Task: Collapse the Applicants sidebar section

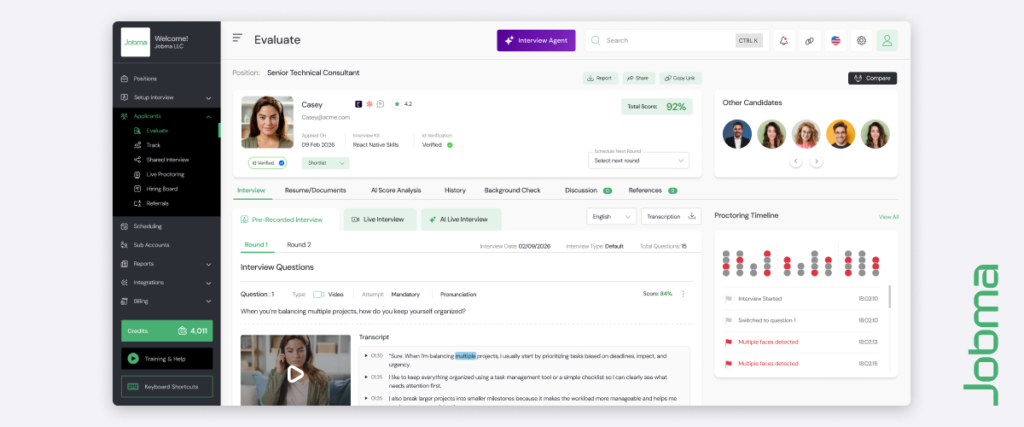Action: click(x=208, y=117)
